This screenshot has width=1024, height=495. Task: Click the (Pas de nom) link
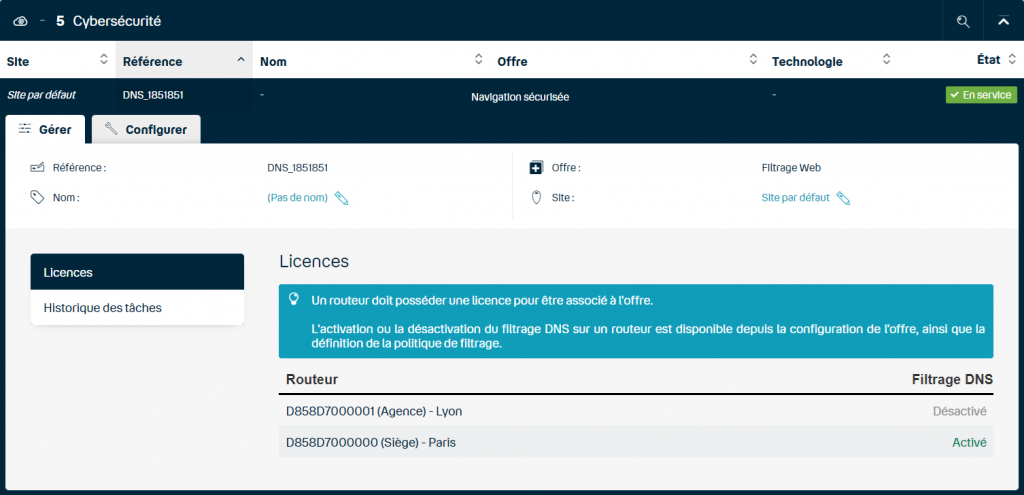click(297, 198)
